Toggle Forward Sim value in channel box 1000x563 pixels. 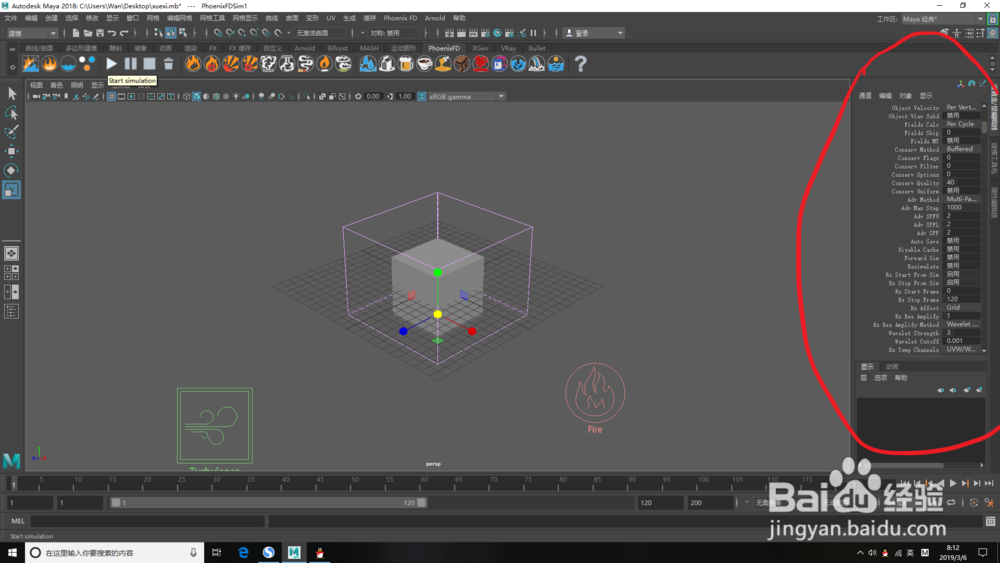[x=962, y=258]
